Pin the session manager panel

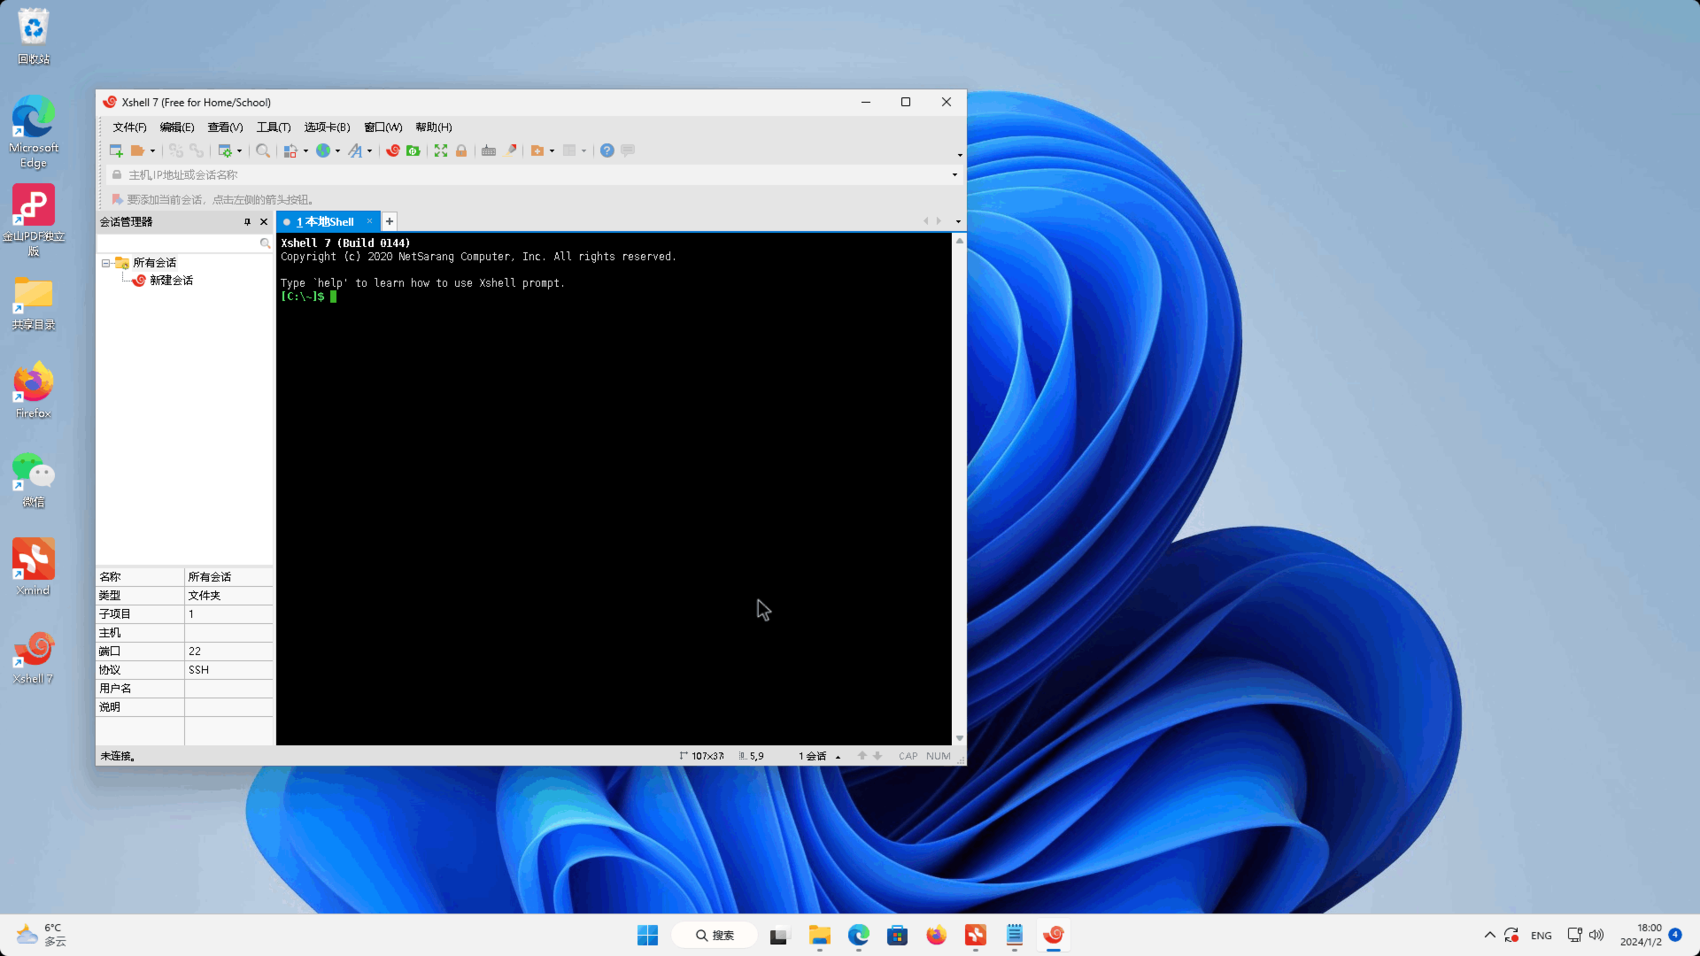(247, 222)
